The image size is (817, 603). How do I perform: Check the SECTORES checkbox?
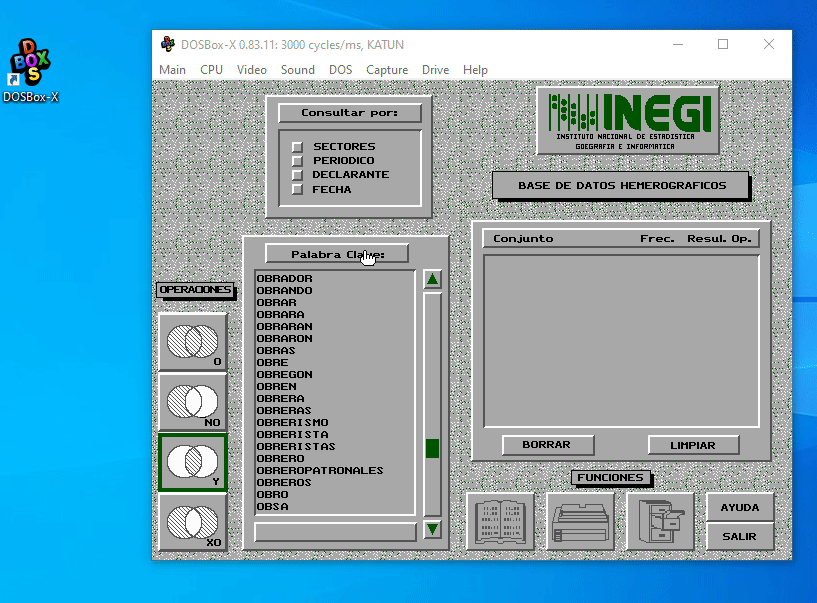coord(297,146)
